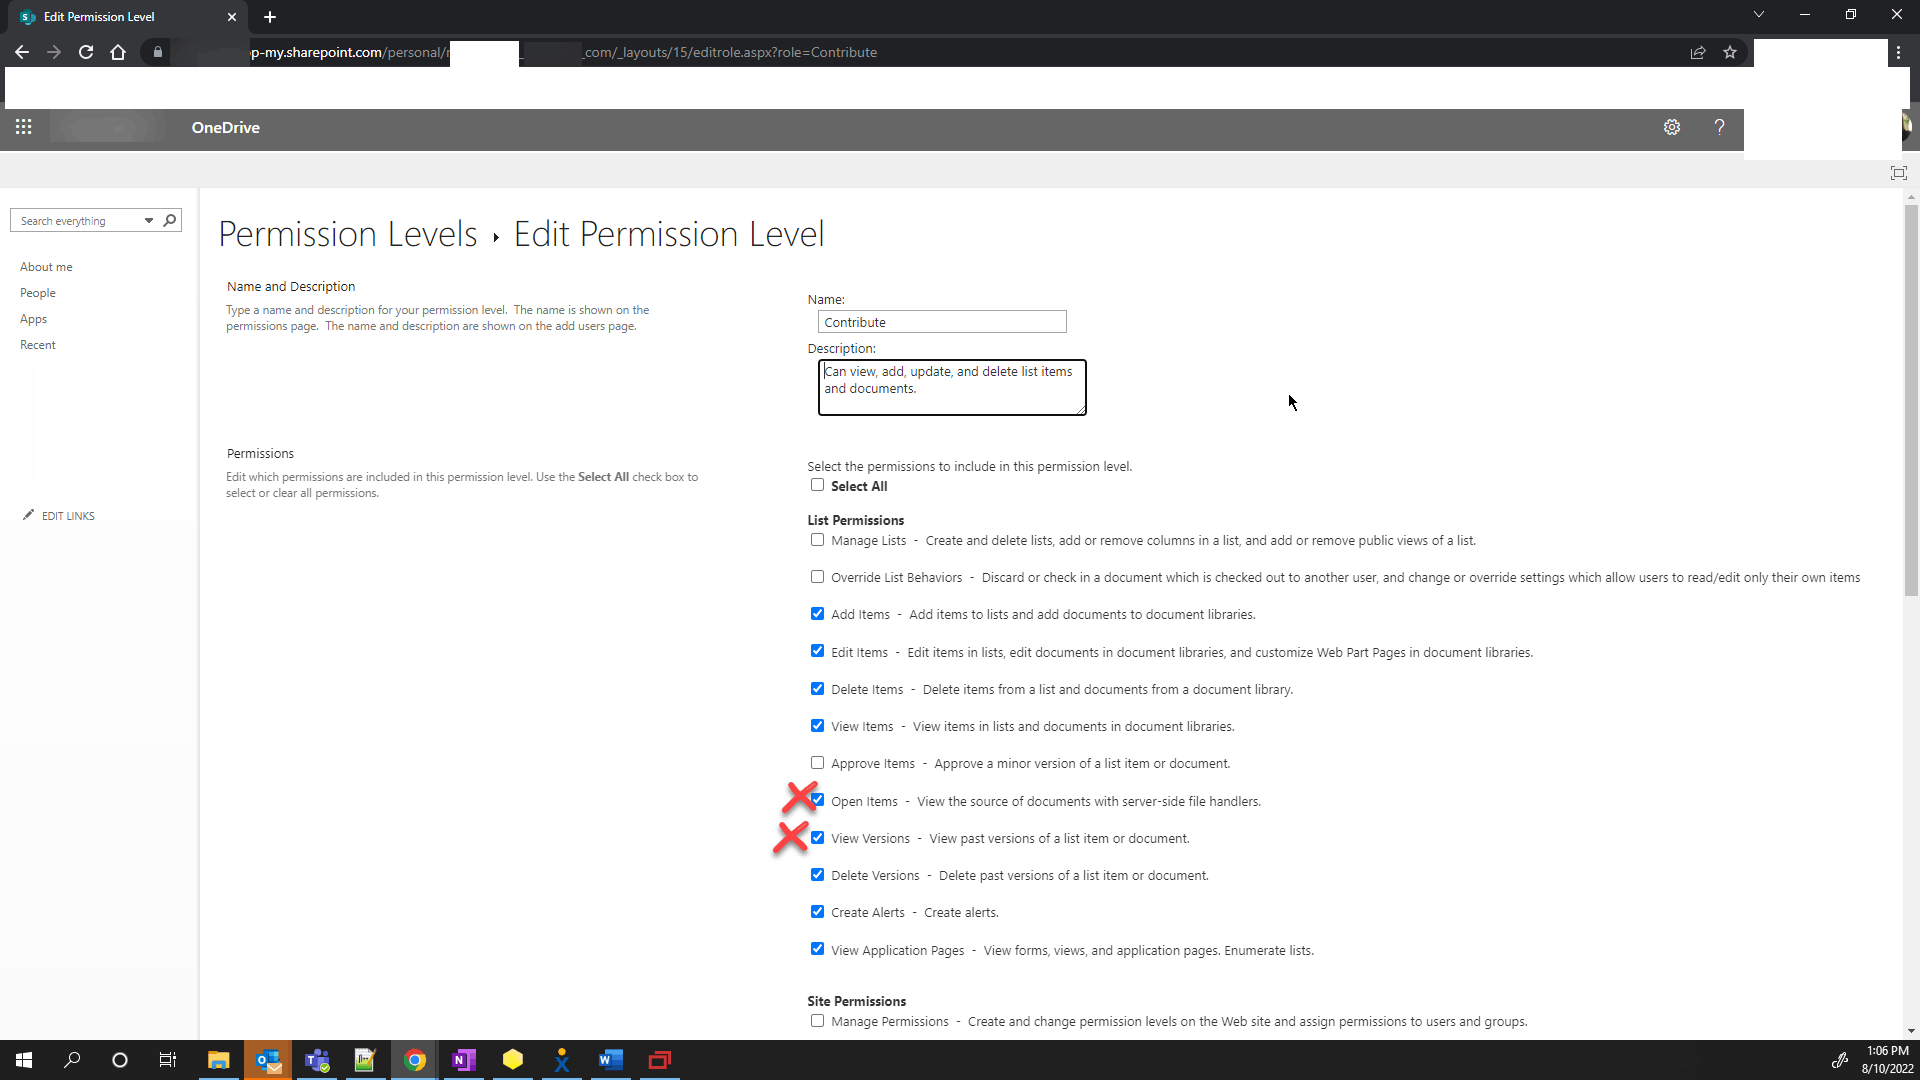Uncheck the View Items permission
Image resolution: width=1920 pixels, height=1080 pixels.
[x=817, y=726]
